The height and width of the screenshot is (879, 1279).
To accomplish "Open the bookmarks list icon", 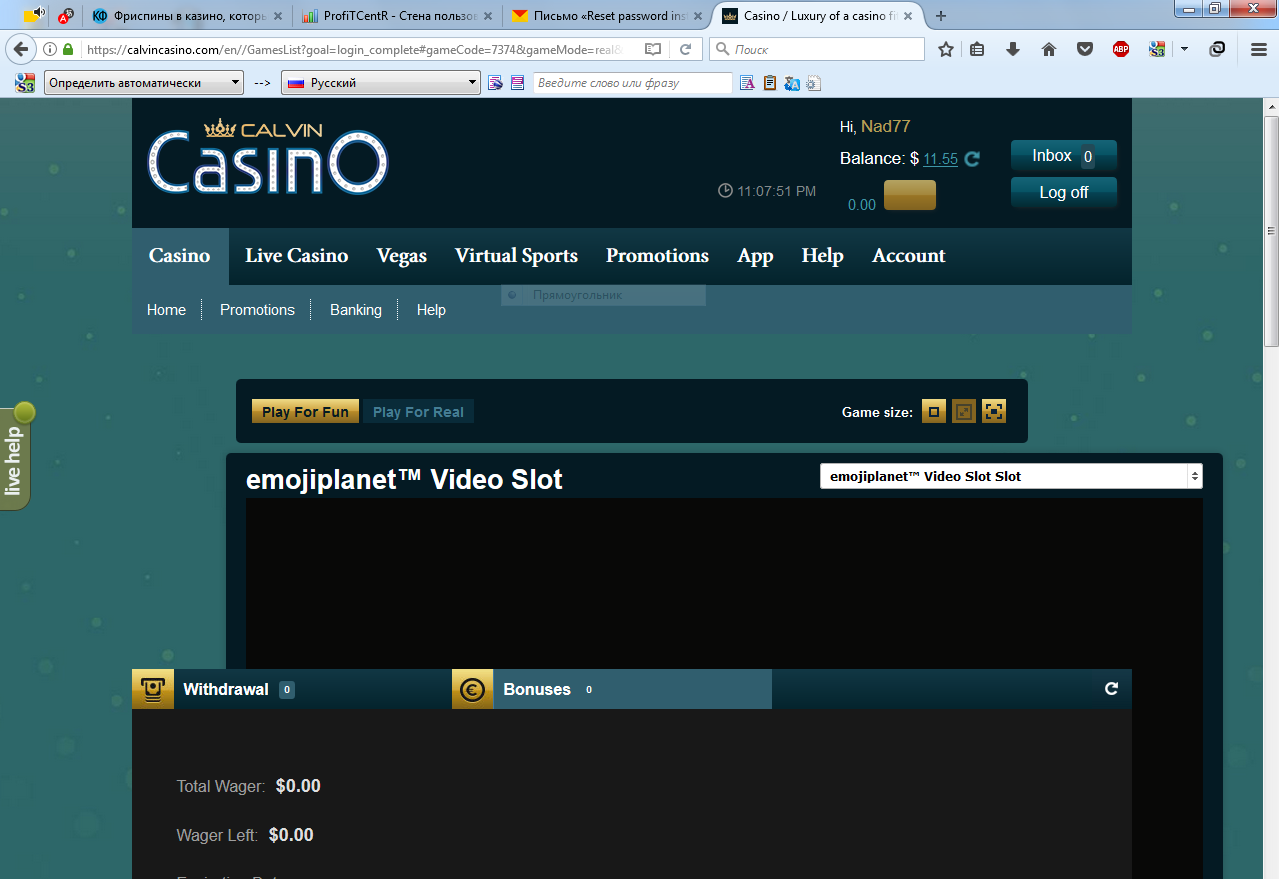I will 978,49.
